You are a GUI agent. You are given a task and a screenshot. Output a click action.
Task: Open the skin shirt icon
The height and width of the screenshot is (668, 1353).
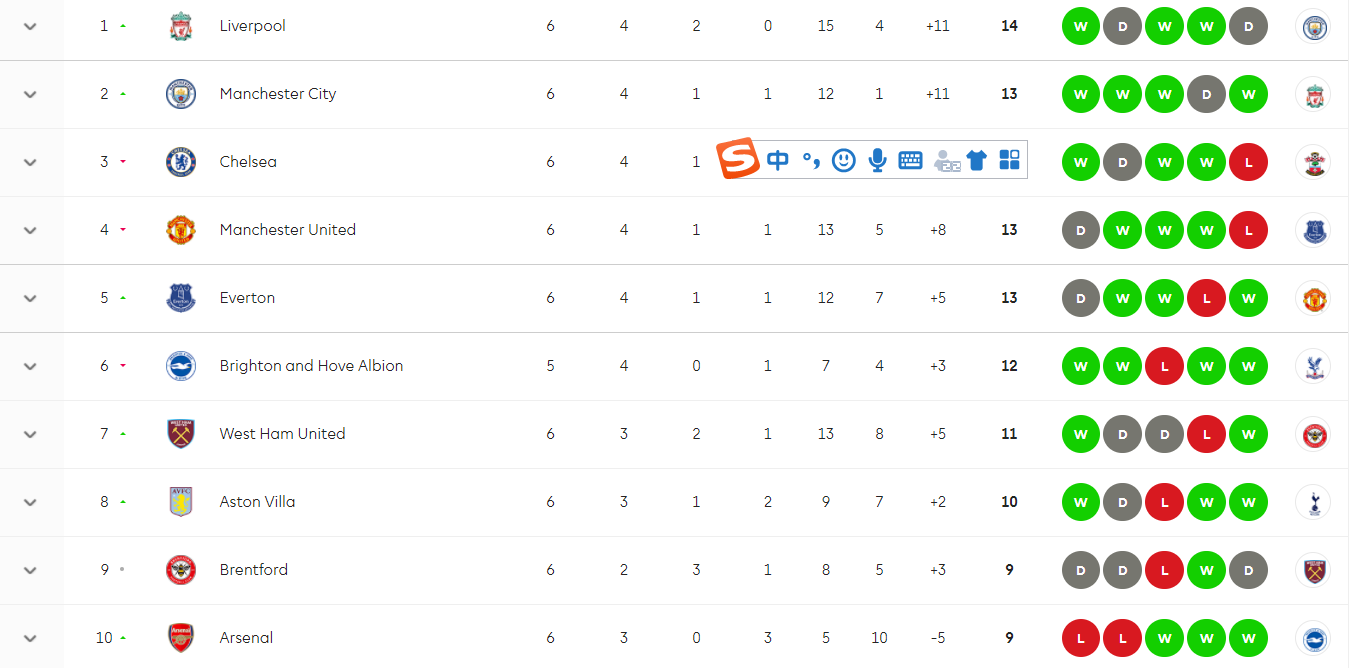pyautogui.click(x=976, y=160)
